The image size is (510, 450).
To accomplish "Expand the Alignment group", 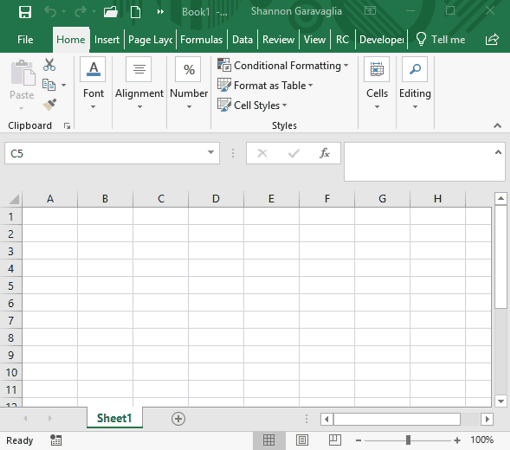I will point(139,83).
